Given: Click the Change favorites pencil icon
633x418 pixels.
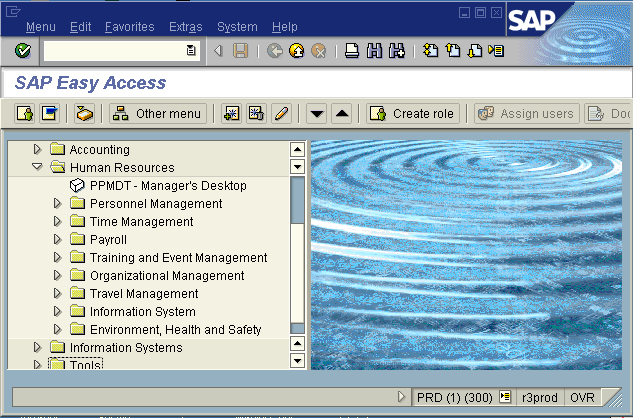Looking at the screenshot, I should pyautogui.click(x=281, y=113).
